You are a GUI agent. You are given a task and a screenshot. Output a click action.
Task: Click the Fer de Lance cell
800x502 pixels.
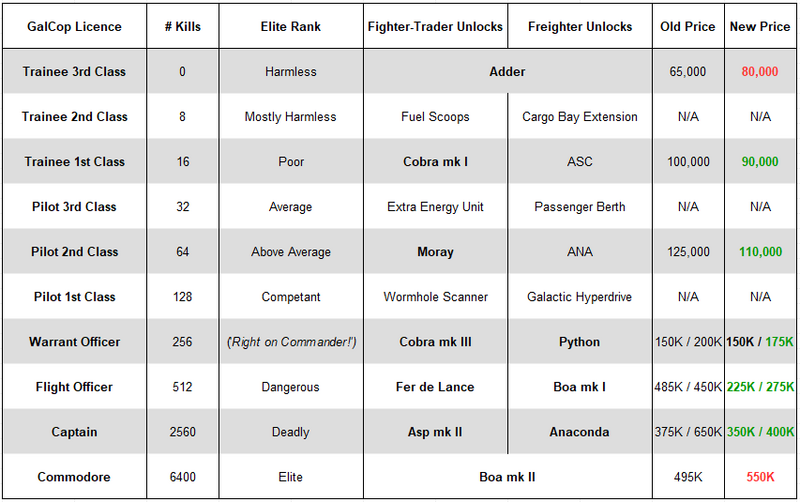click(x=435, y=387)
